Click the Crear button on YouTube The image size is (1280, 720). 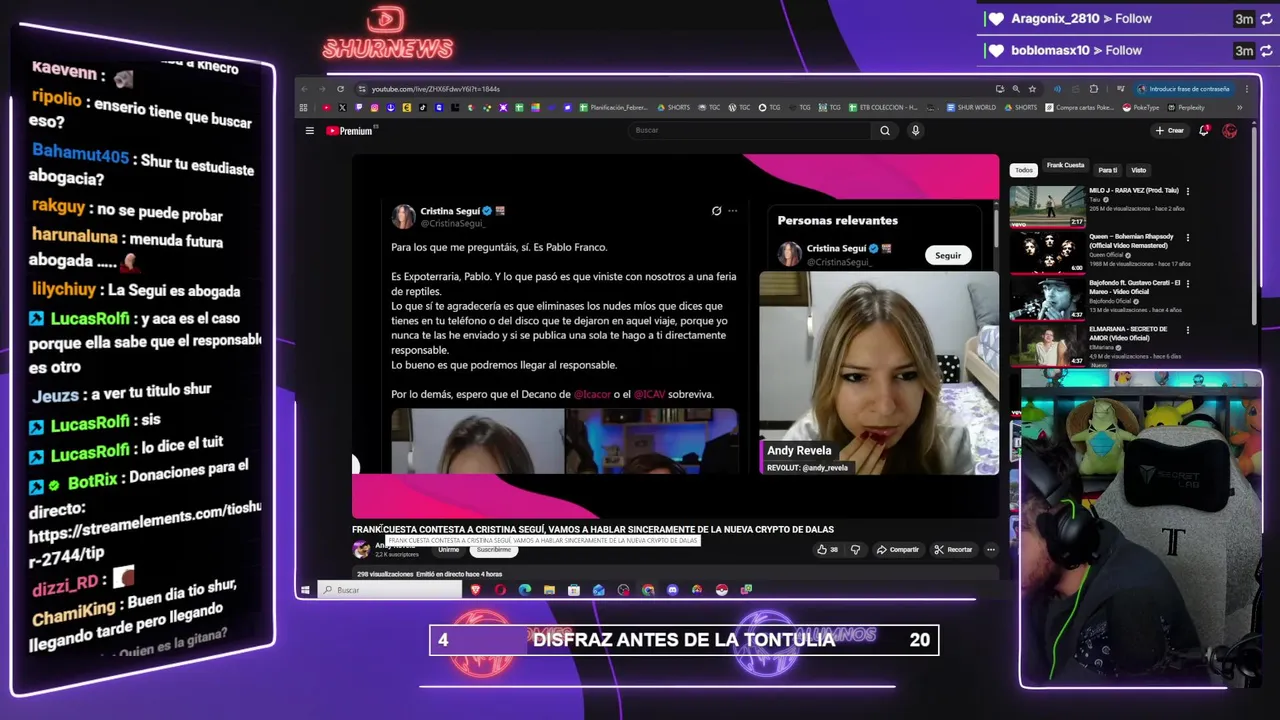(x=1170, y=131)
